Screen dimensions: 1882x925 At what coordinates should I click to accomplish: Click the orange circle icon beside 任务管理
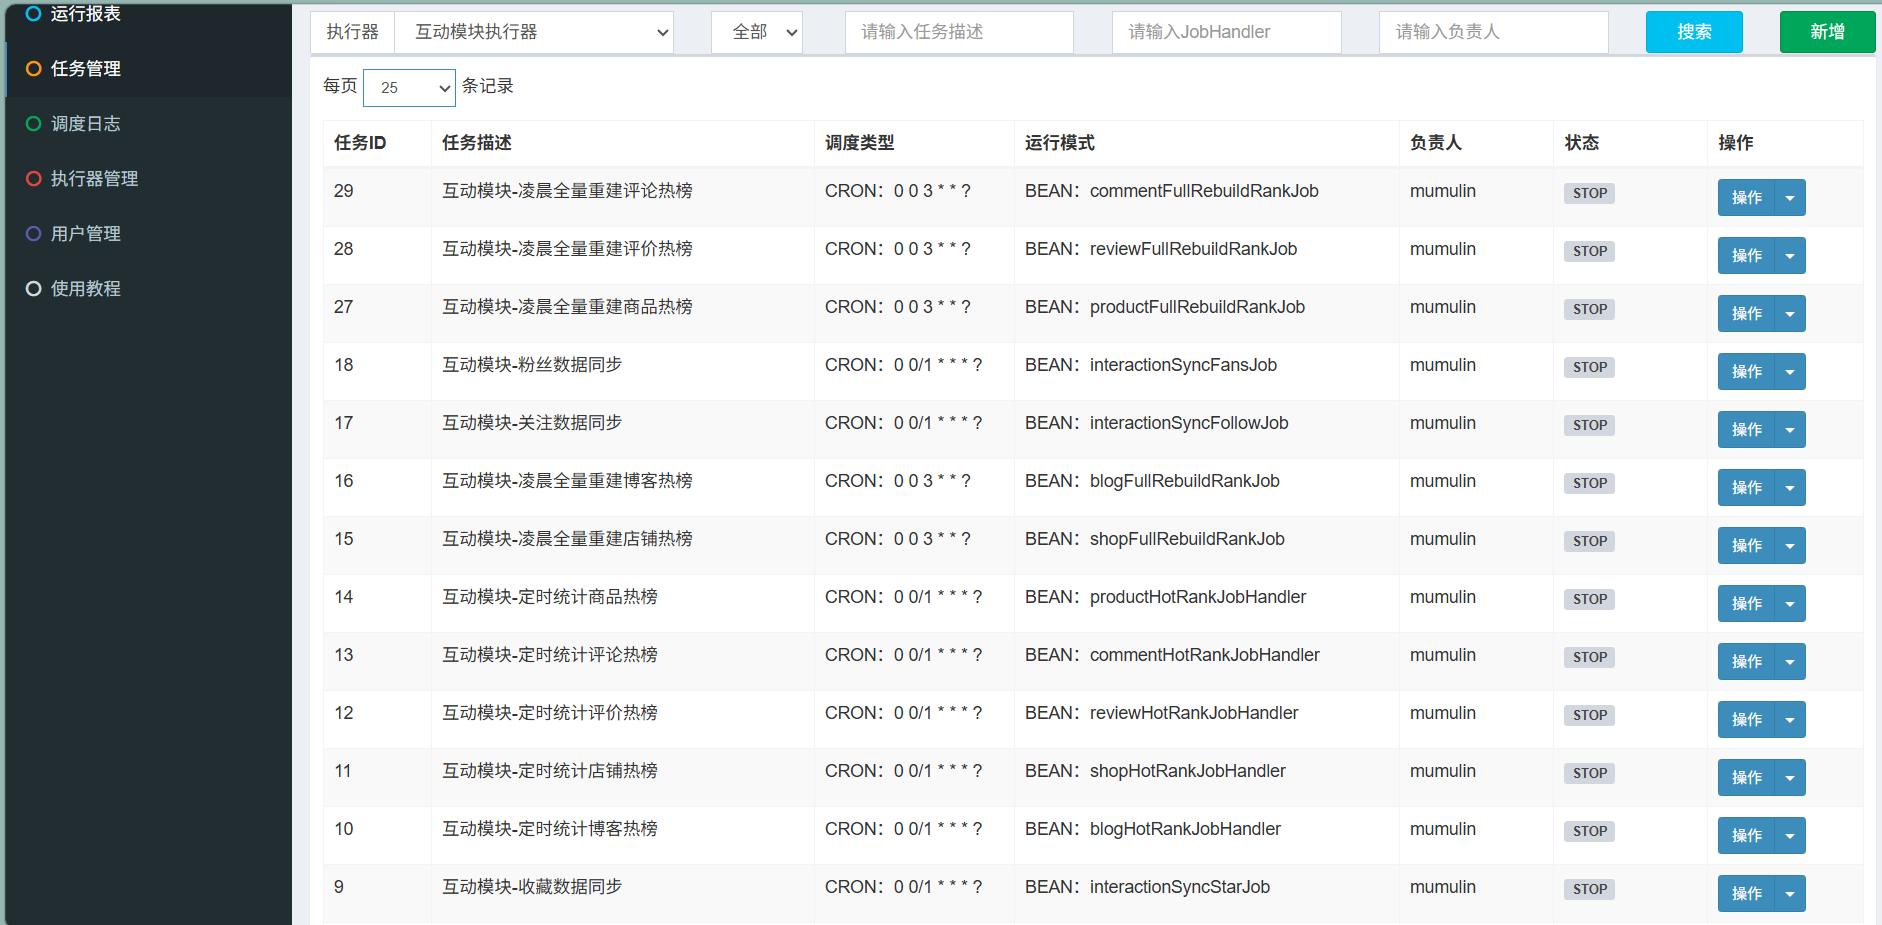point(34,69)
